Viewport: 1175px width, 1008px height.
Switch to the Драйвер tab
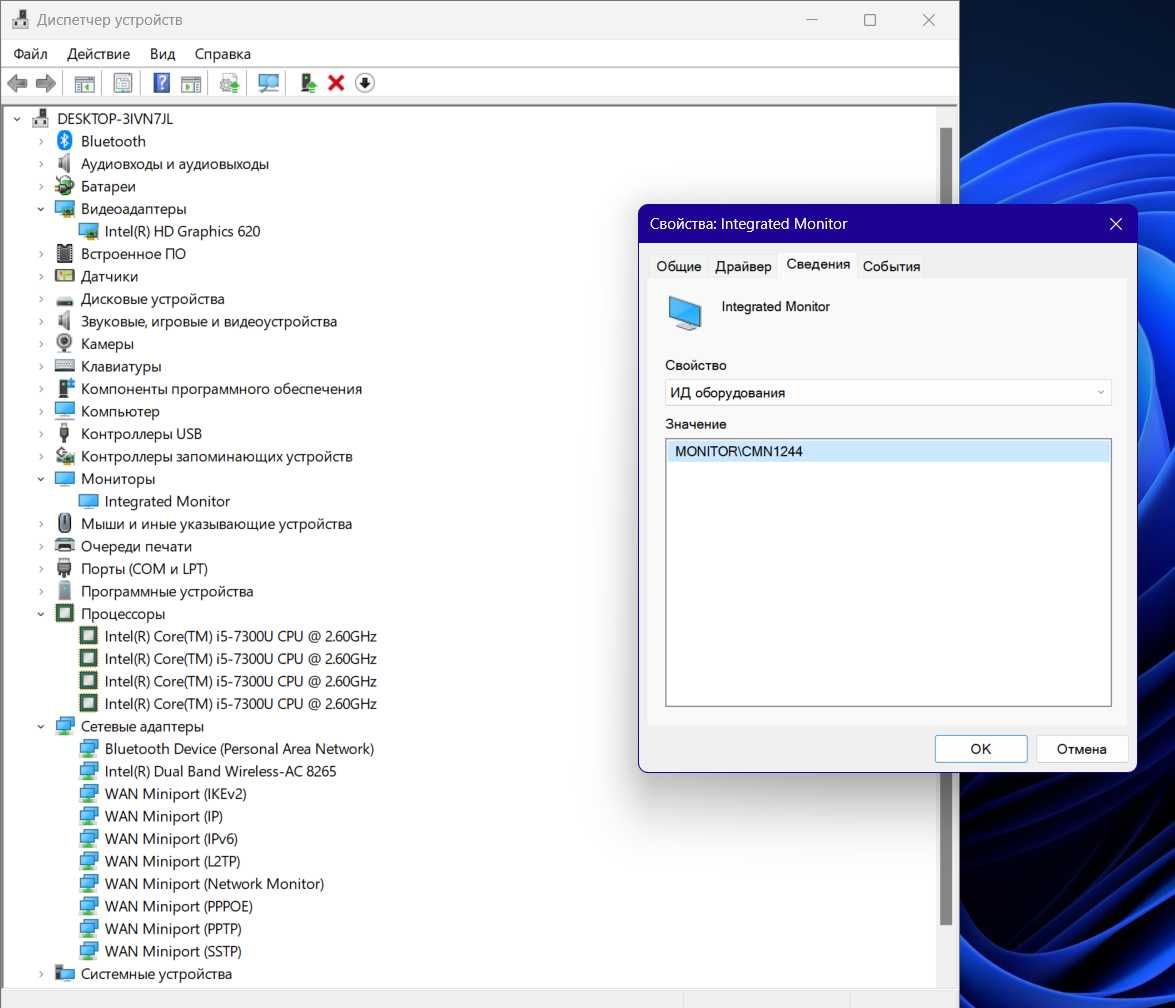pyautogui.click(x=743, y=266)
